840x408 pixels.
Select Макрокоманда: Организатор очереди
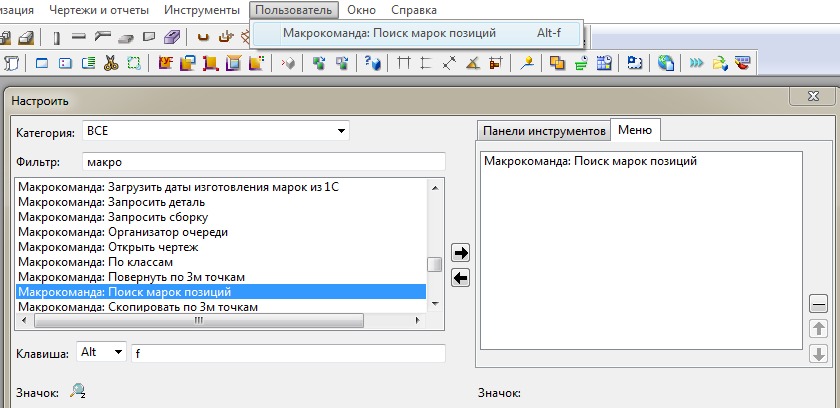222,232
